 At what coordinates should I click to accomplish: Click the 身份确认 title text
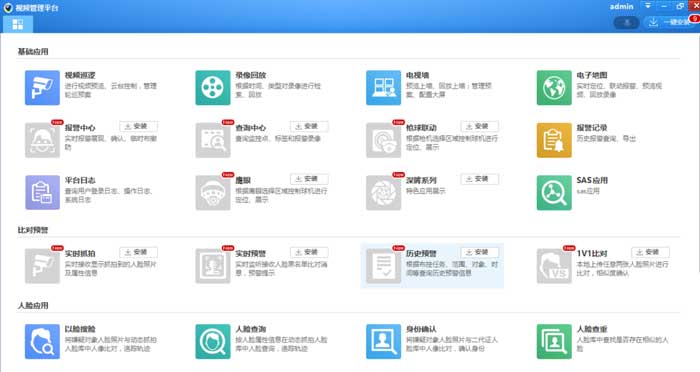pyautogui.click(x=421, y=329)
